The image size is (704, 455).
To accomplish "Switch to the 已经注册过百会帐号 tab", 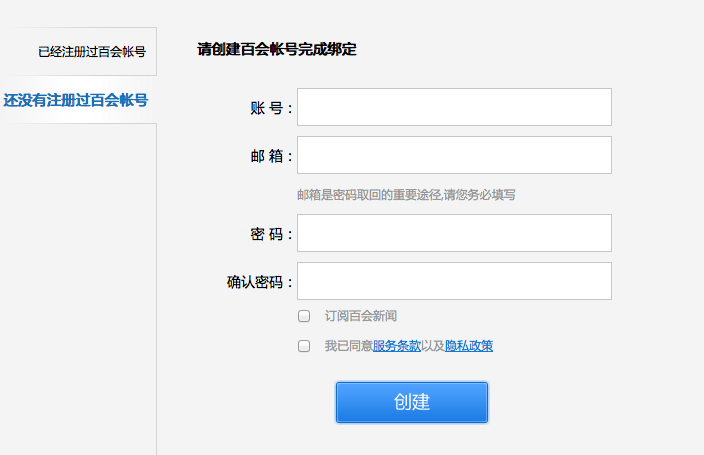I will [91, 52].
